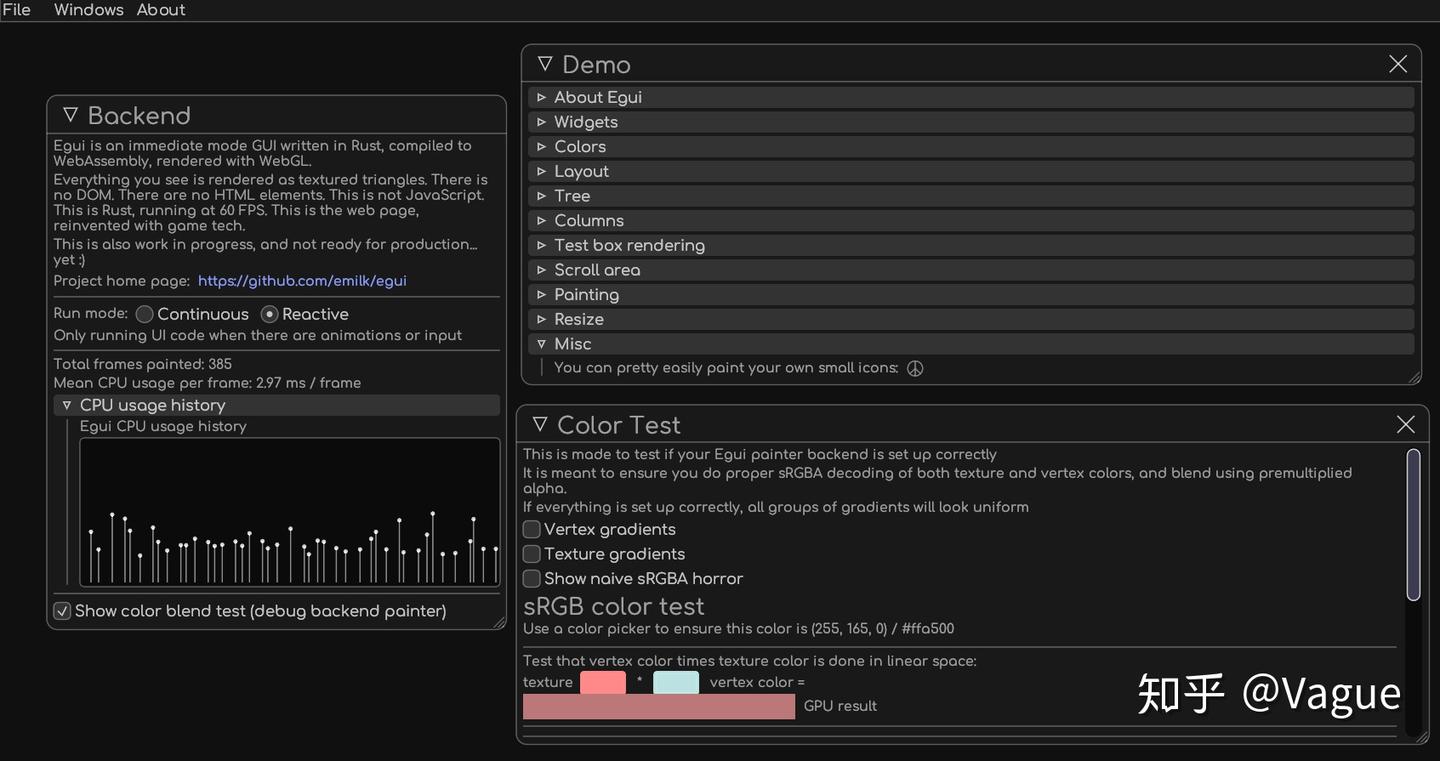This screenshot has height=761, width=1440.
Task: Expand the Widgets section
Action: click(x=970, y=122)
